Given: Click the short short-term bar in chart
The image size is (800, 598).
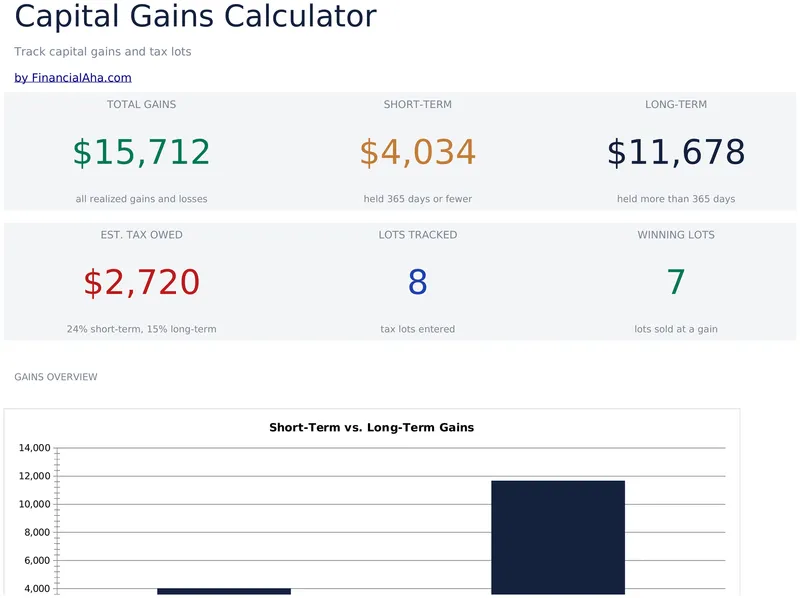Looking at the screenshot, I should coord(224,591).
